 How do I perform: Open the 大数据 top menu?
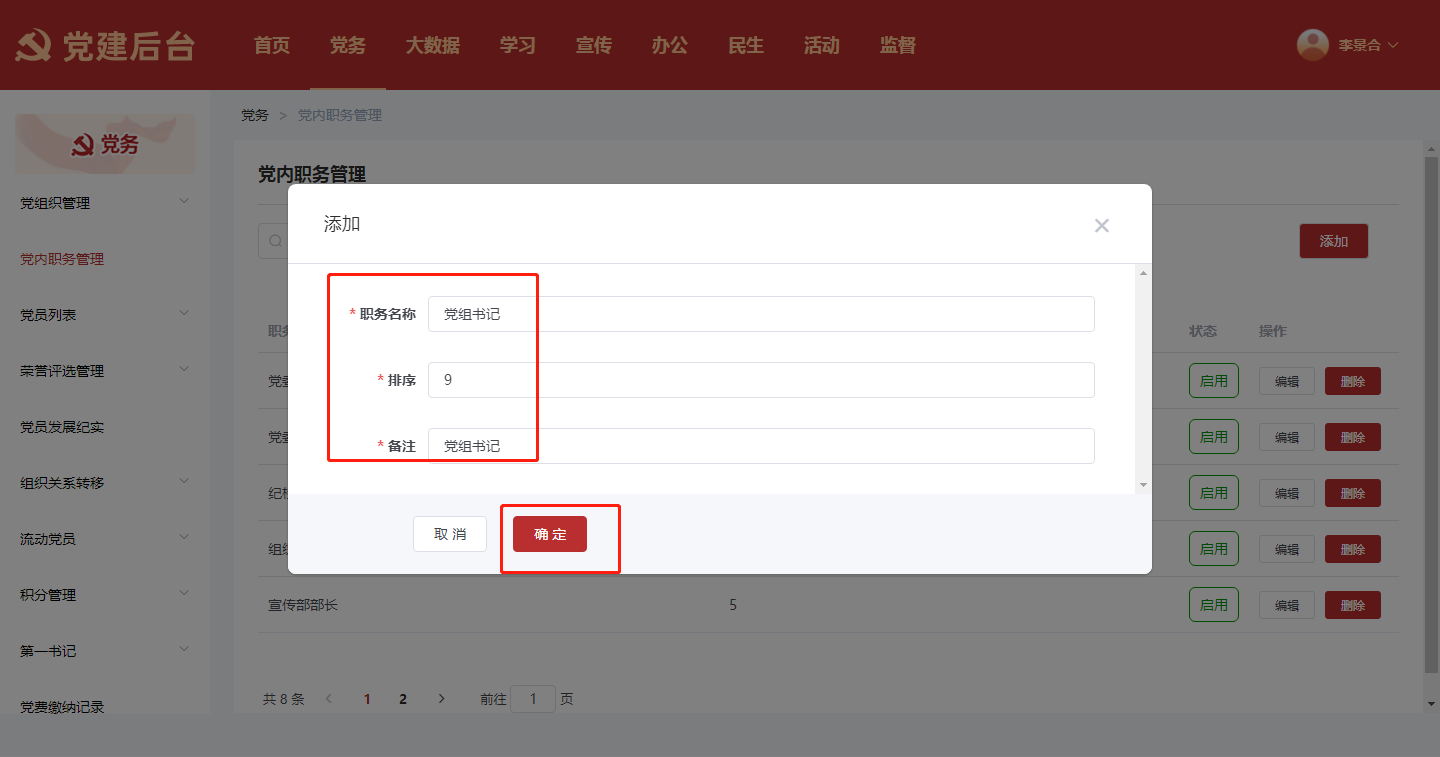click(432, 45)
